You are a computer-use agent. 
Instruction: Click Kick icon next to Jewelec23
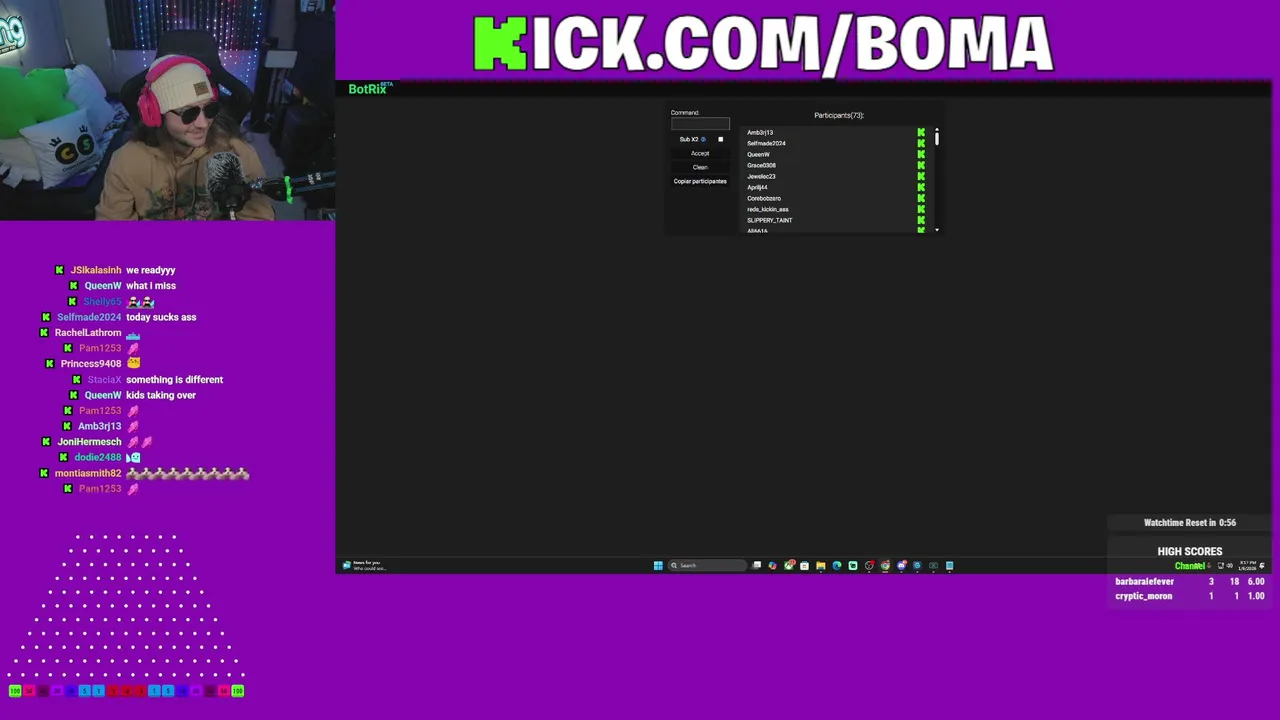(921, 176)
